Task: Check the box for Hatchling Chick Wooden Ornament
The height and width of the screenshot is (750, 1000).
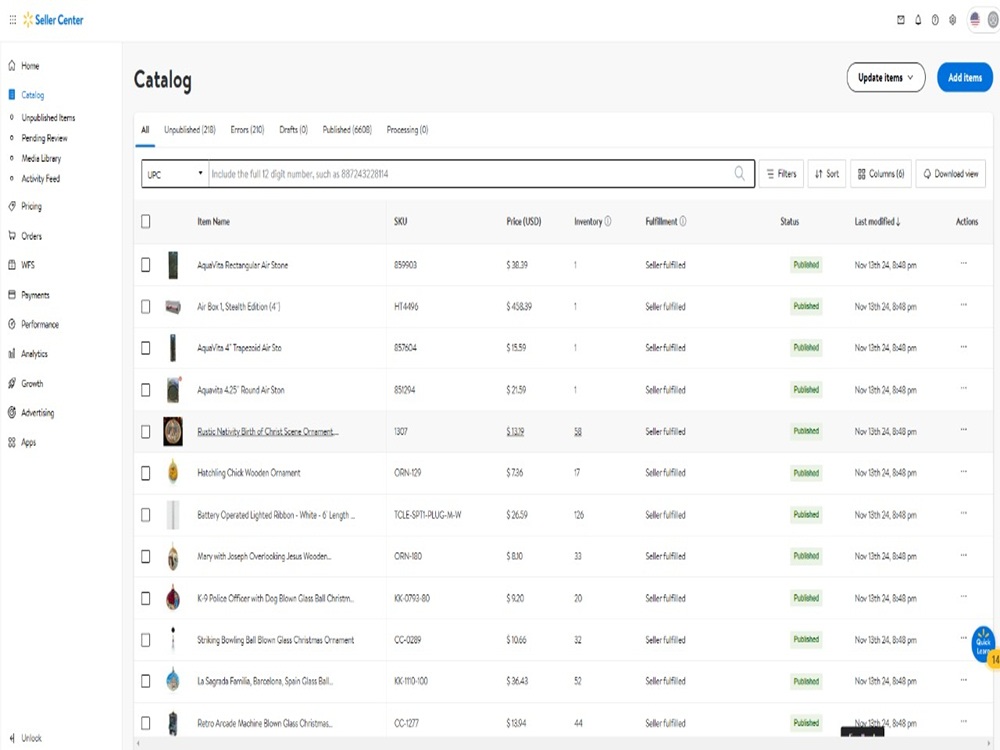Action: click(x=145, y=473)
